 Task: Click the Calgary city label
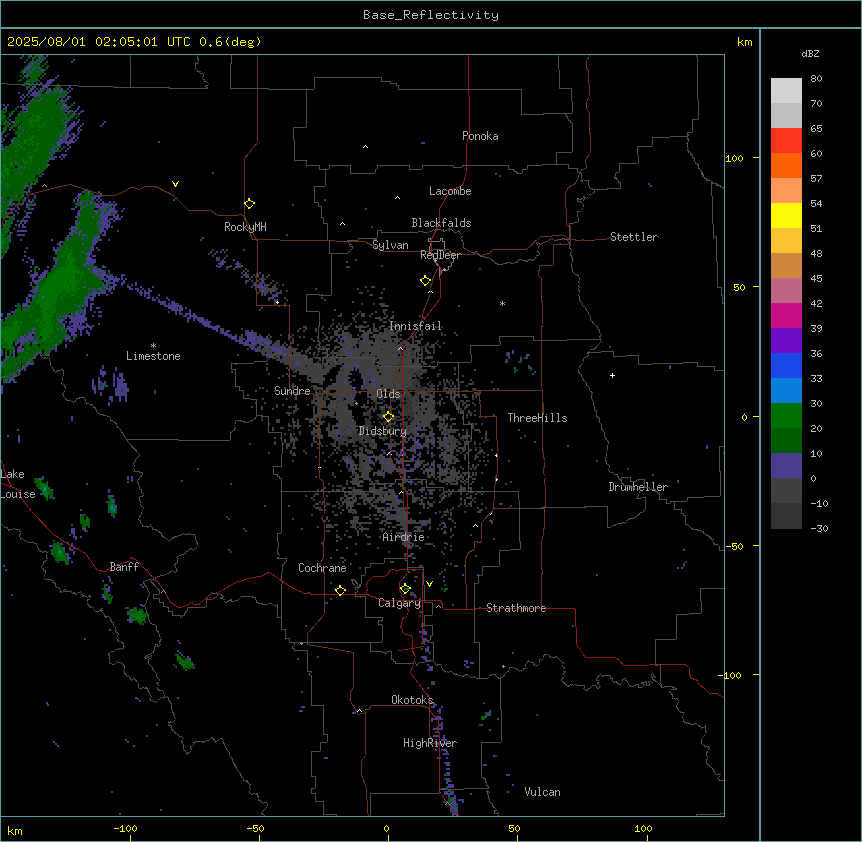[400, 603]
